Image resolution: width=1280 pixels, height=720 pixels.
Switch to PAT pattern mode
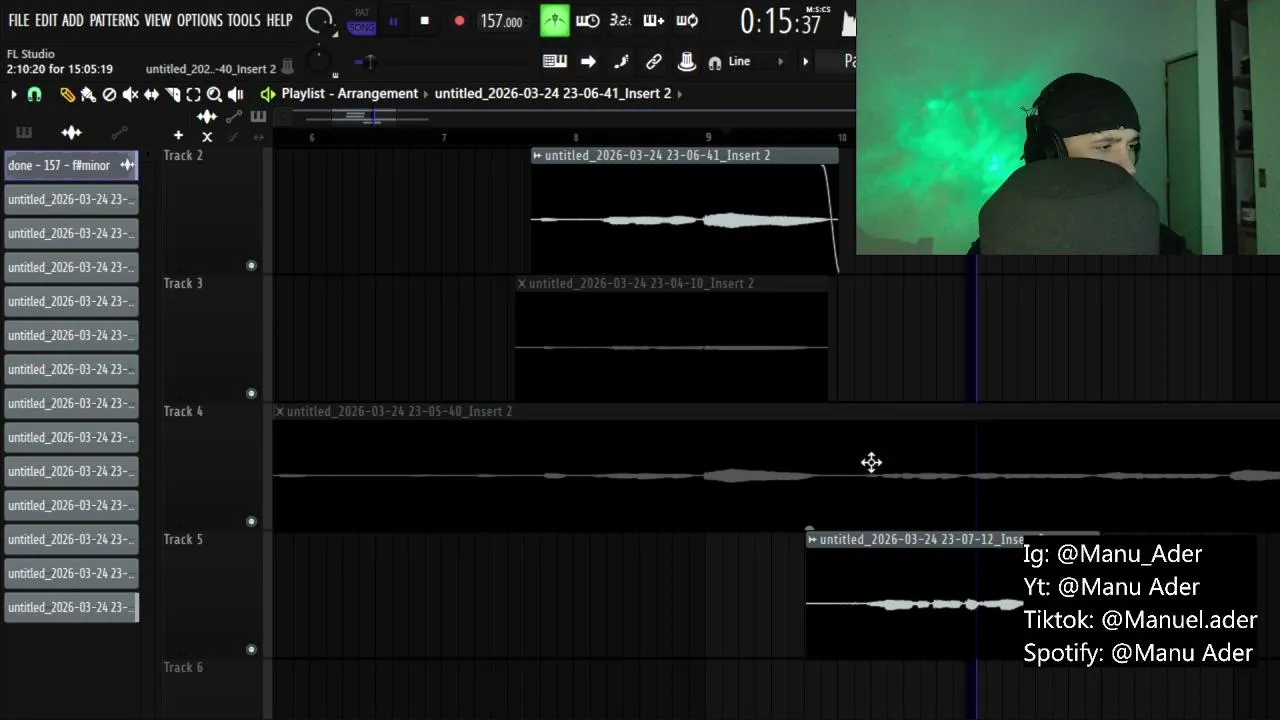pyautogui.click(x=362, y=13)
